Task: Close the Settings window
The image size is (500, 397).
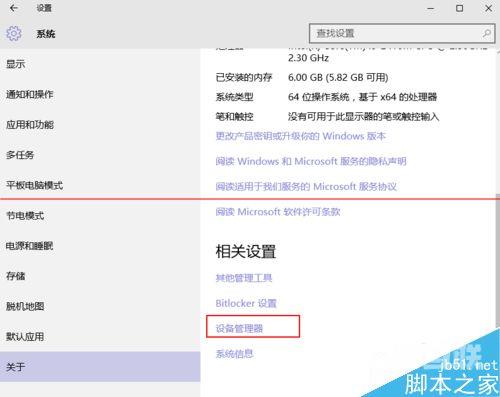Action: tap(488, 8)
